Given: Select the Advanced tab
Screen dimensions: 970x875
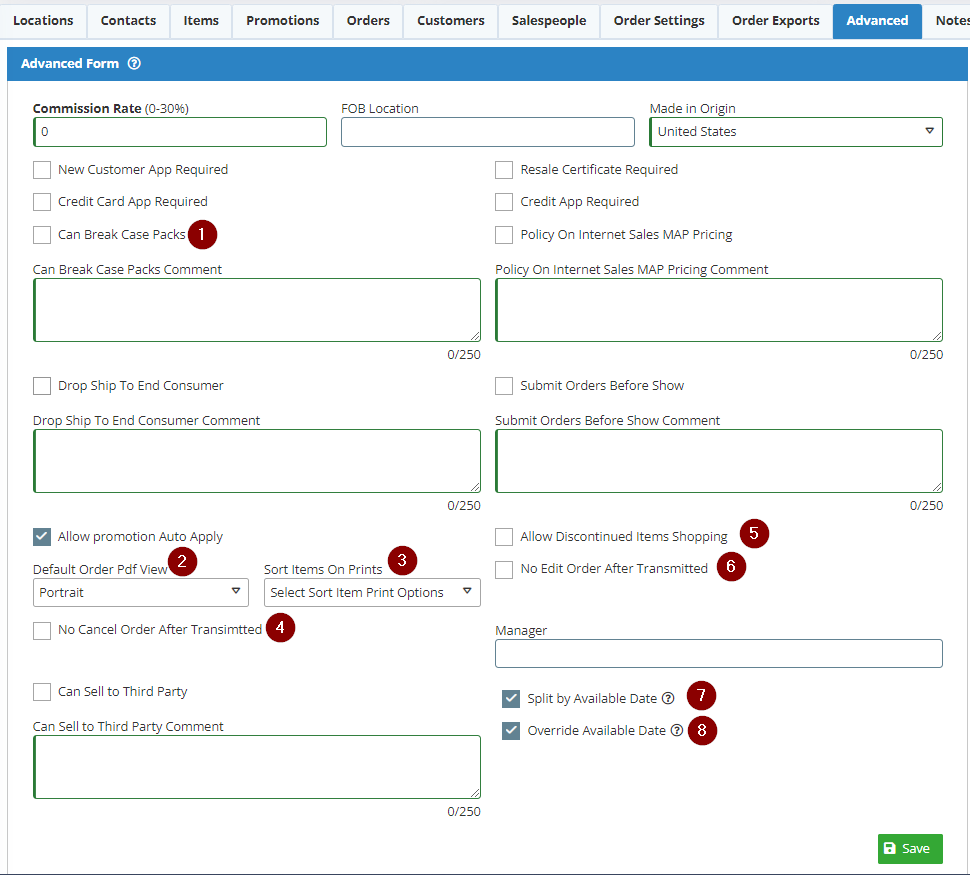Looking at the screenshot, I should coord(877,20).
